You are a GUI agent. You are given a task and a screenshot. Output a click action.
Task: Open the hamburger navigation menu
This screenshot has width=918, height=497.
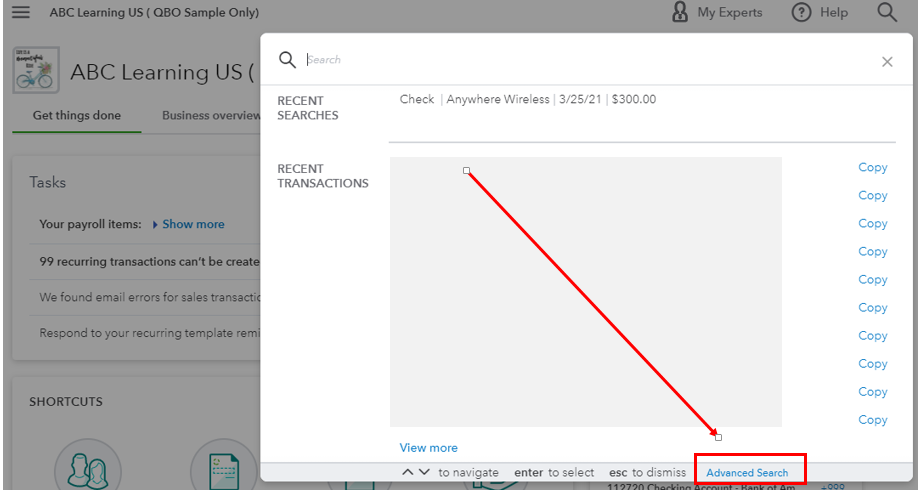point(20,12)
